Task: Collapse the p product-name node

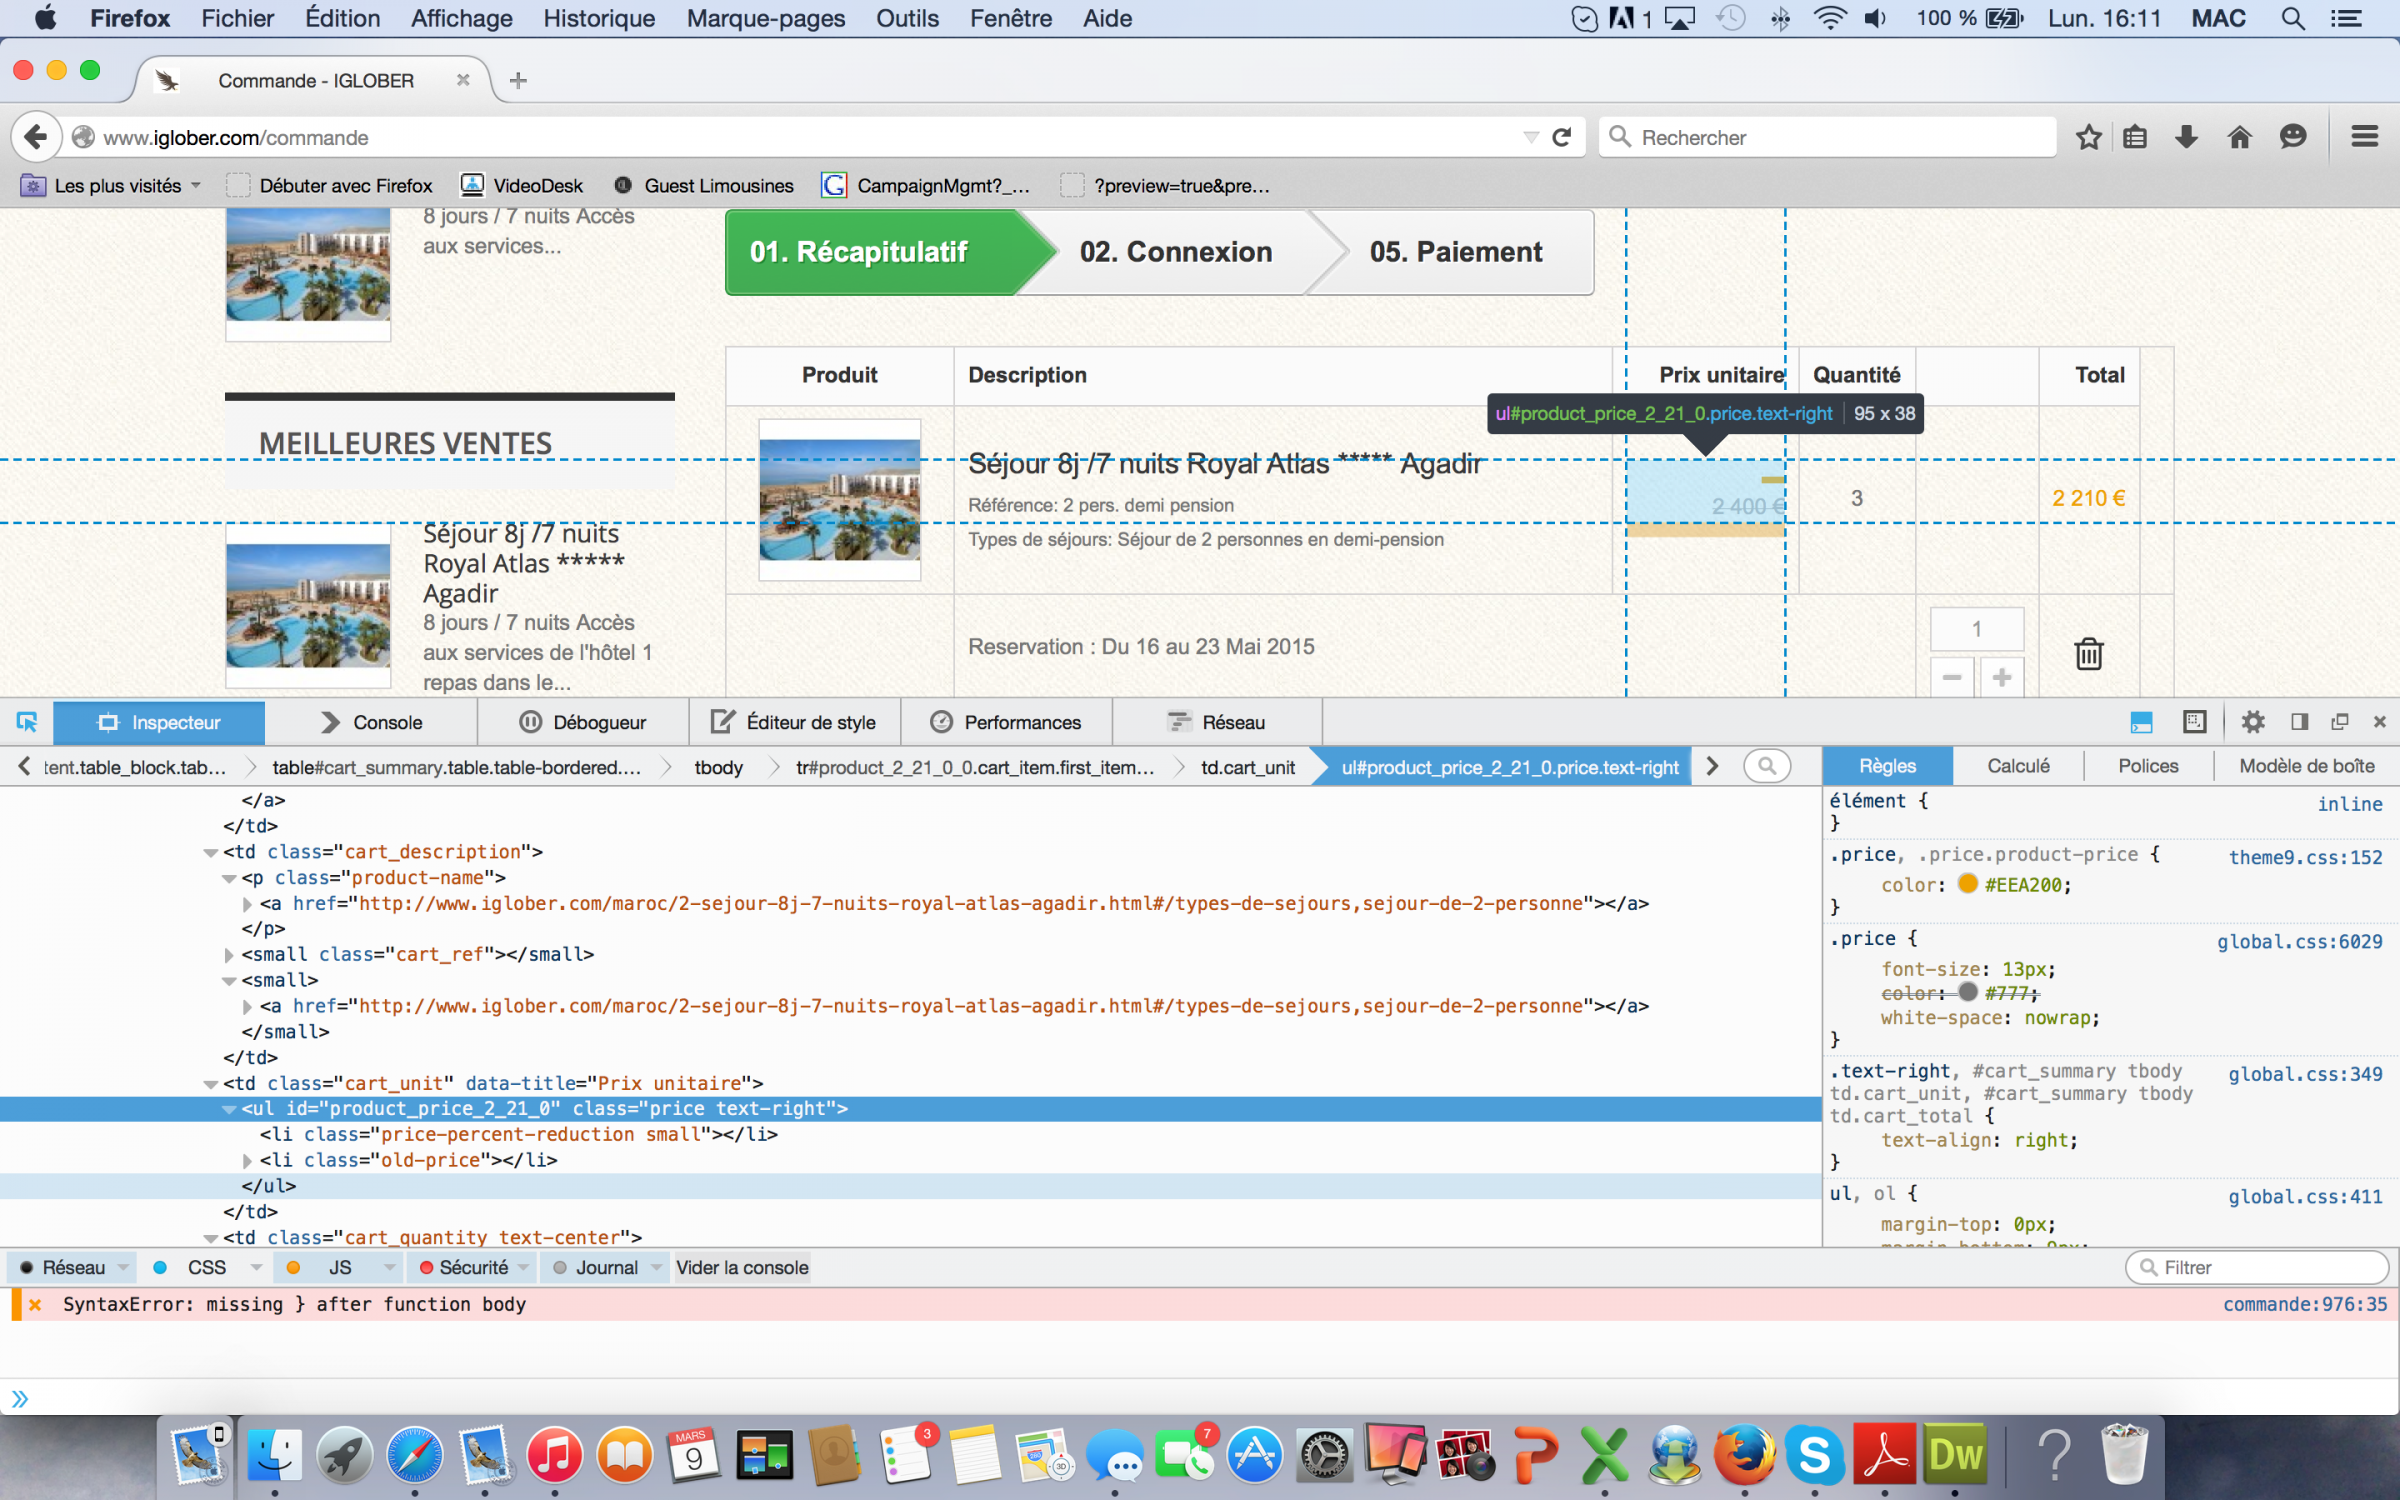Action: 229,879
